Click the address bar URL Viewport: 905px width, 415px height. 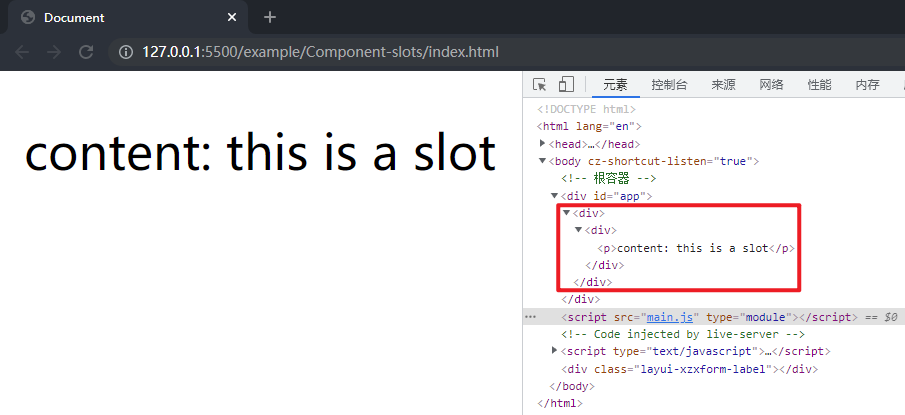click(x=320, y=53)
